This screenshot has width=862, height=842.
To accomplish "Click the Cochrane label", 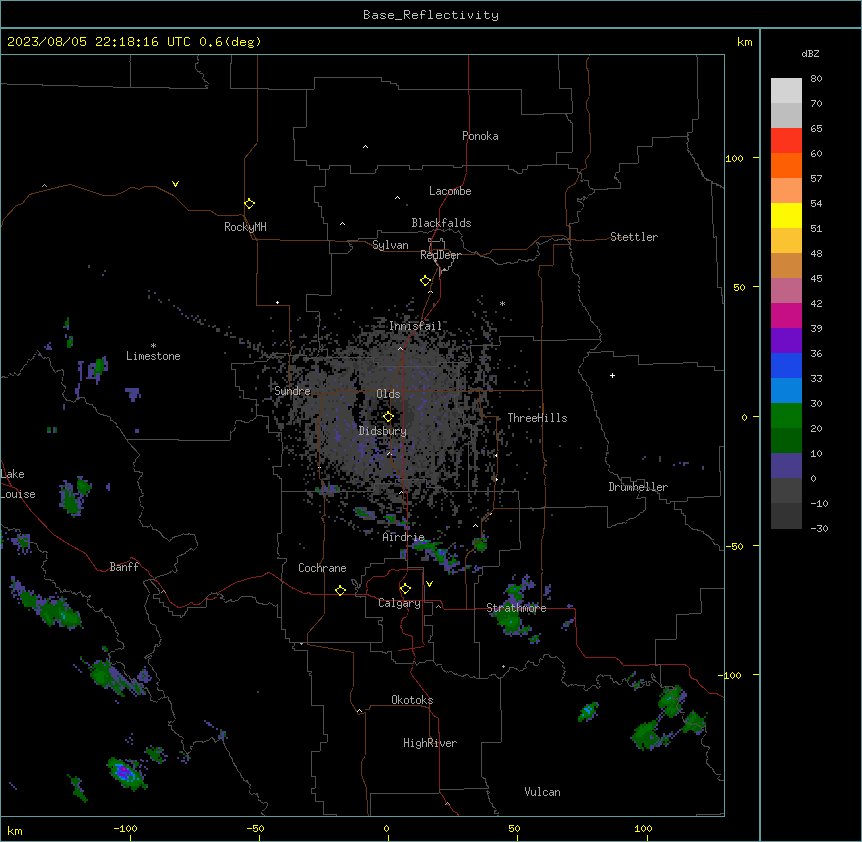I will (322, 568).
